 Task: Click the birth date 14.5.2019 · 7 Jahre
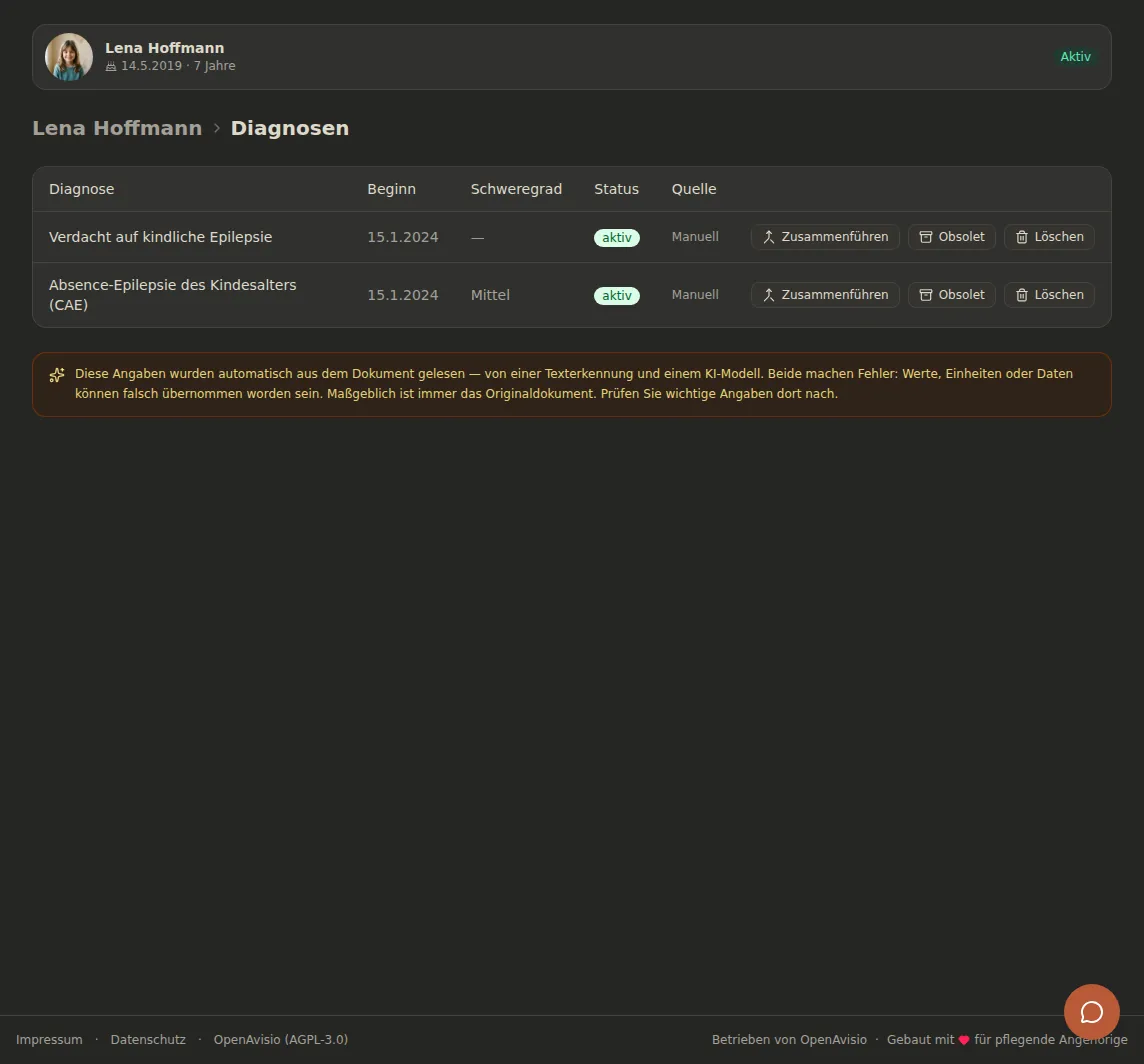[178, 66]
